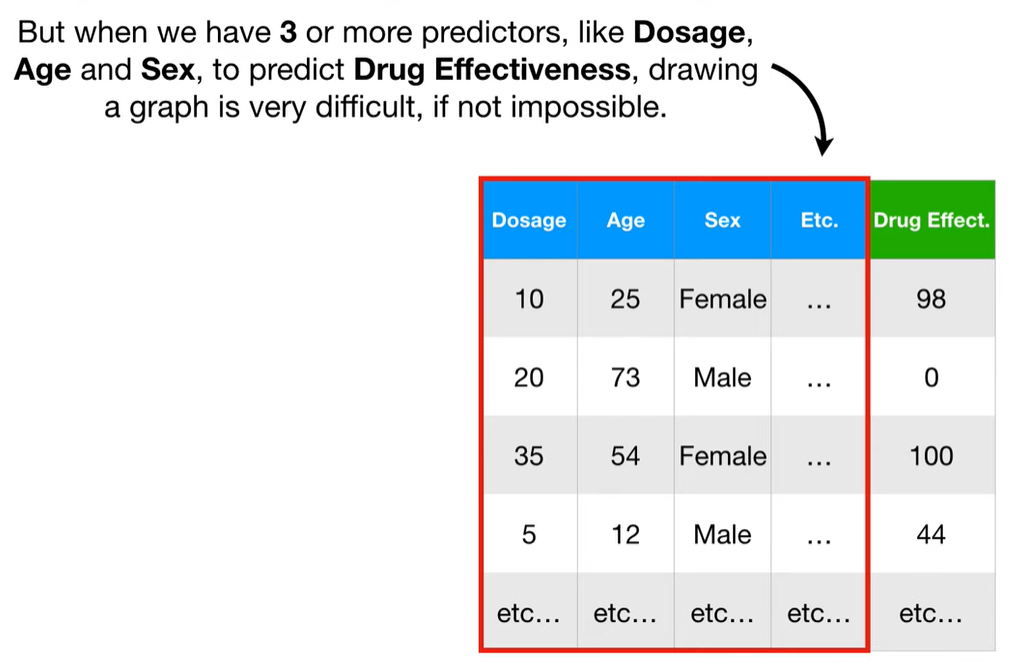
Task: Click the Drug Effect value 44
Action: pos(932,534)
